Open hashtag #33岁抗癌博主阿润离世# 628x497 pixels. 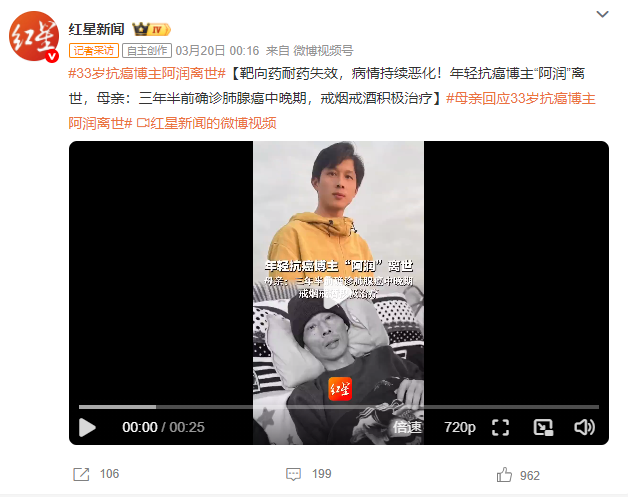147,74
